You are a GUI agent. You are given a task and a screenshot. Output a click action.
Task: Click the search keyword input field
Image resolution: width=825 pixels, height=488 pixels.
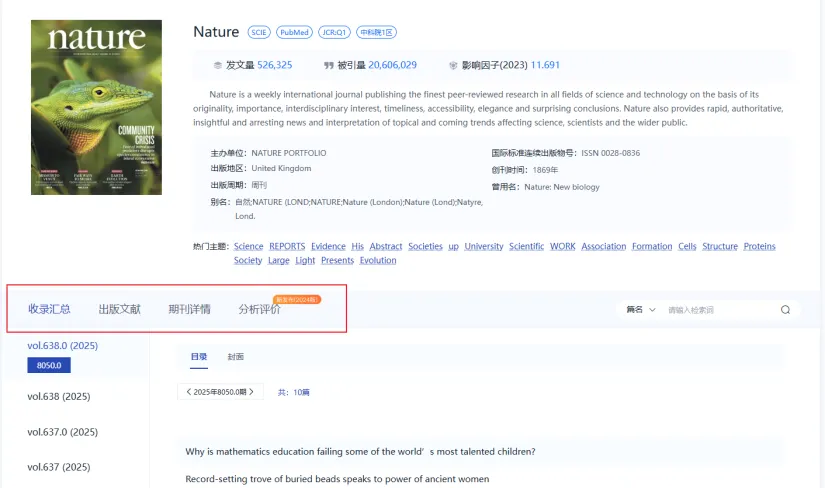pos(720,310)
